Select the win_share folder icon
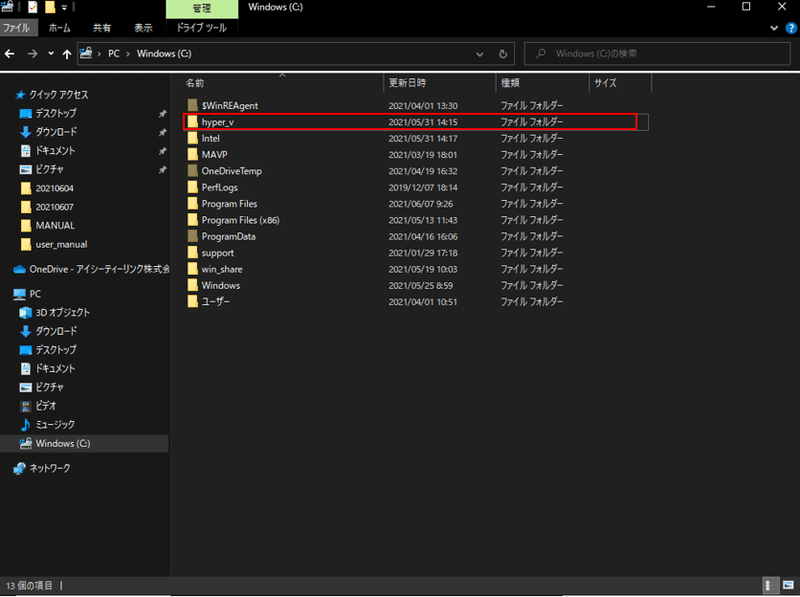 click(x=192, y=269)
